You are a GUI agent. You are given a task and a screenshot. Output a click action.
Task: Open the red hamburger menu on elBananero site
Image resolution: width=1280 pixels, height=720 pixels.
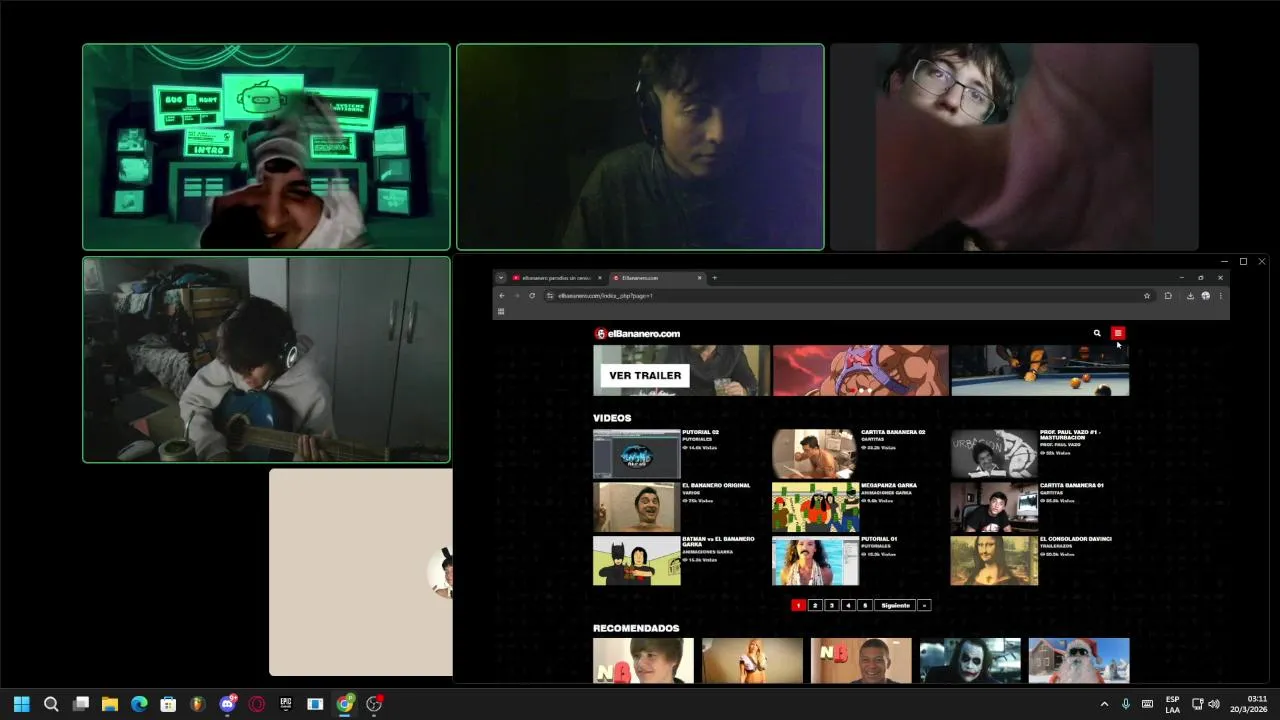click(x=1118, y=333)
